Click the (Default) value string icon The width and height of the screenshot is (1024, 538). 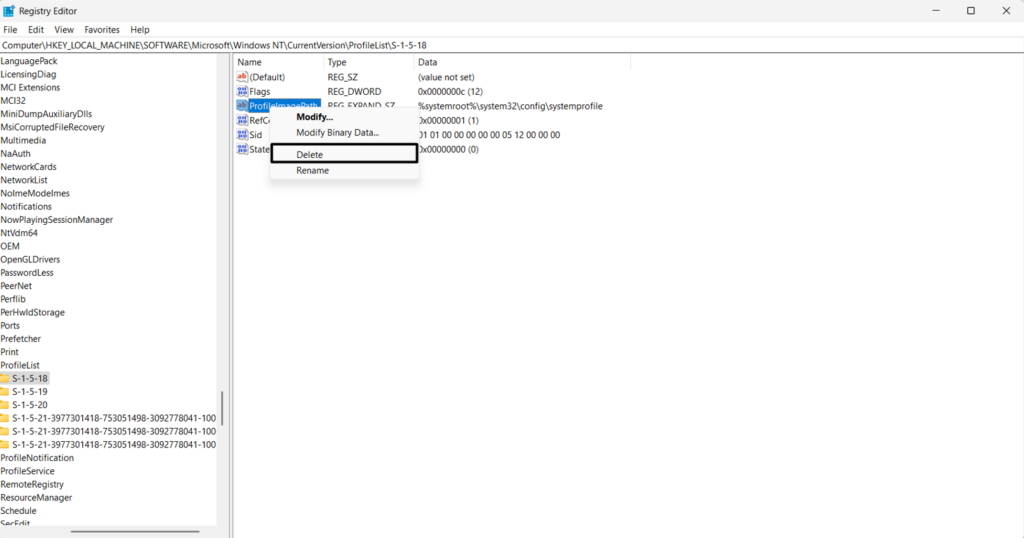pos(242,76)
